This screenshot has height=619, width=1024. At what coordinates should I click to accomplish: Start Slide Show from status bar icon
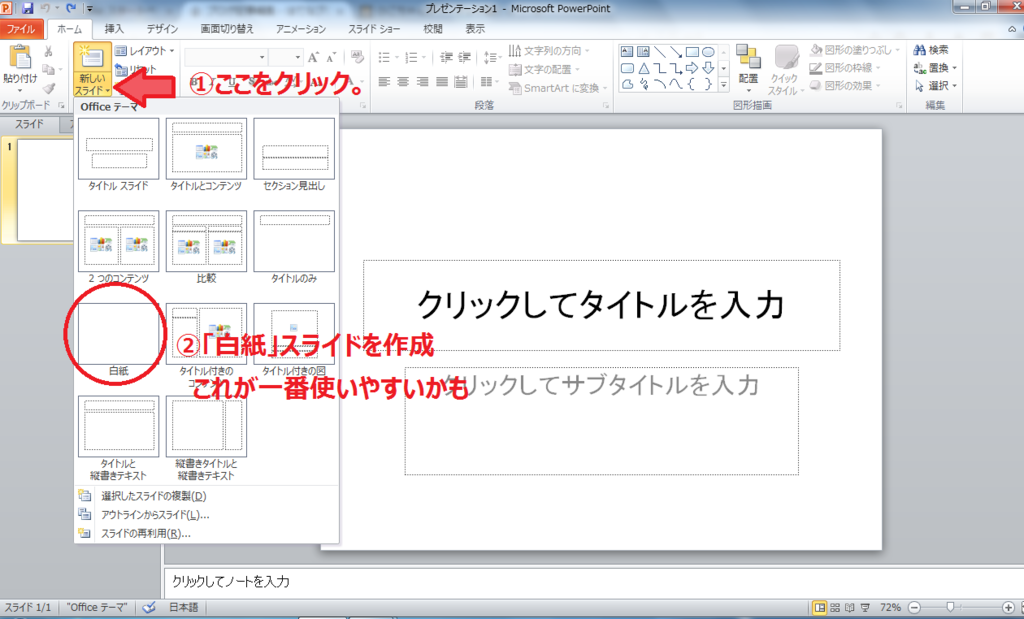(x=865, y=608)
